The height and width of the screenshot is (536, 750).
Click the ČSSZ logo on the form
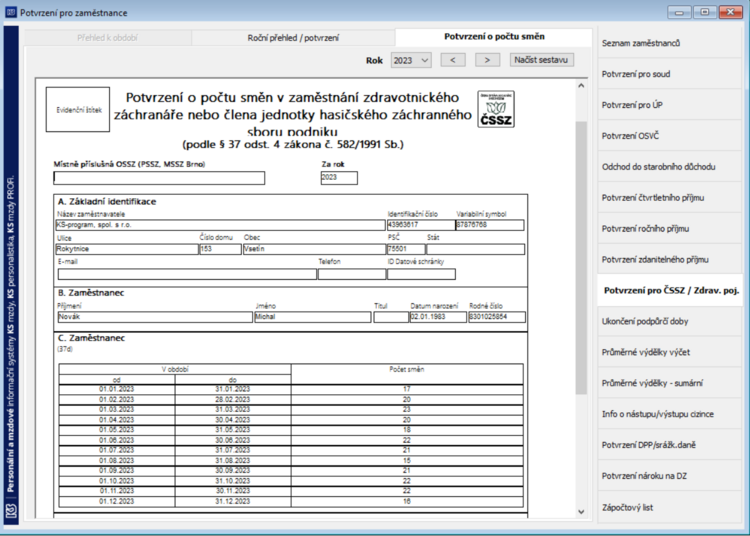[496, 109]
